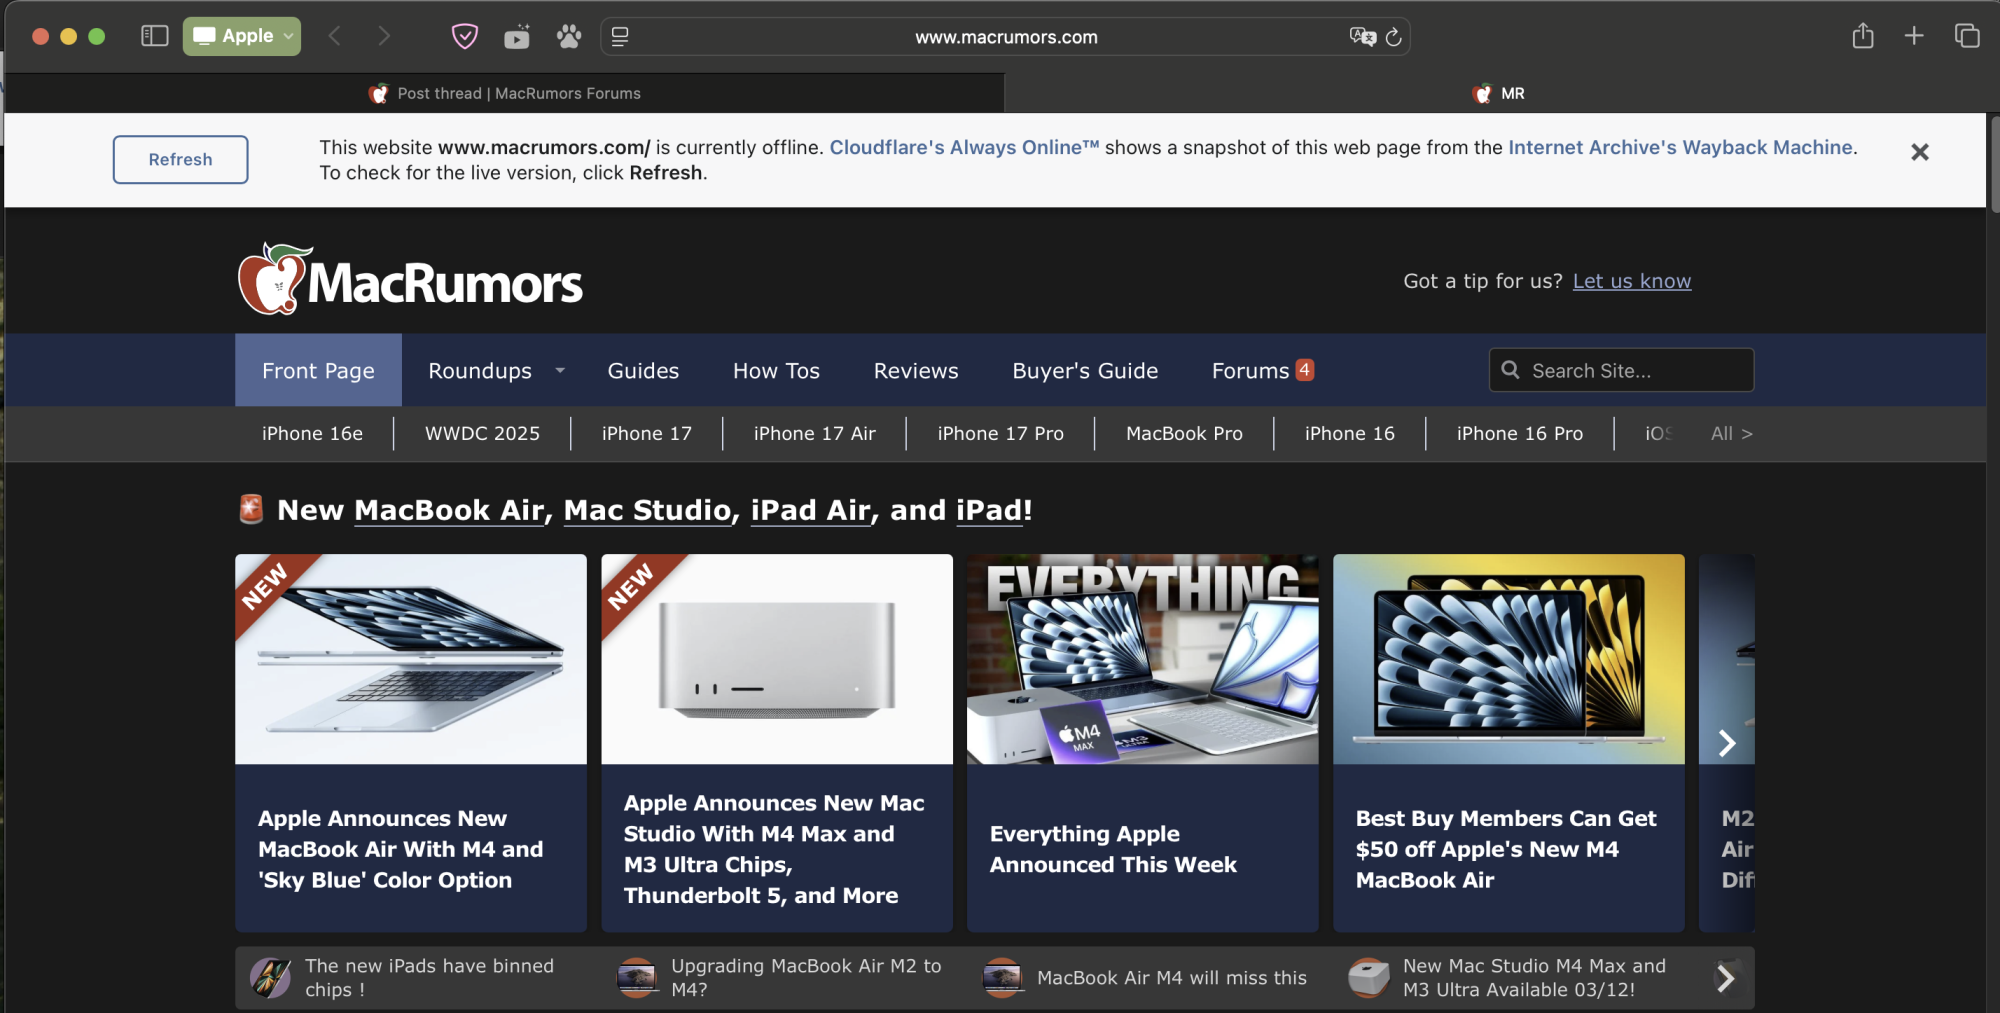Click the video extension icon in toolbar
This screenshot has height=1013, width=2000.
tap(517, 37)
